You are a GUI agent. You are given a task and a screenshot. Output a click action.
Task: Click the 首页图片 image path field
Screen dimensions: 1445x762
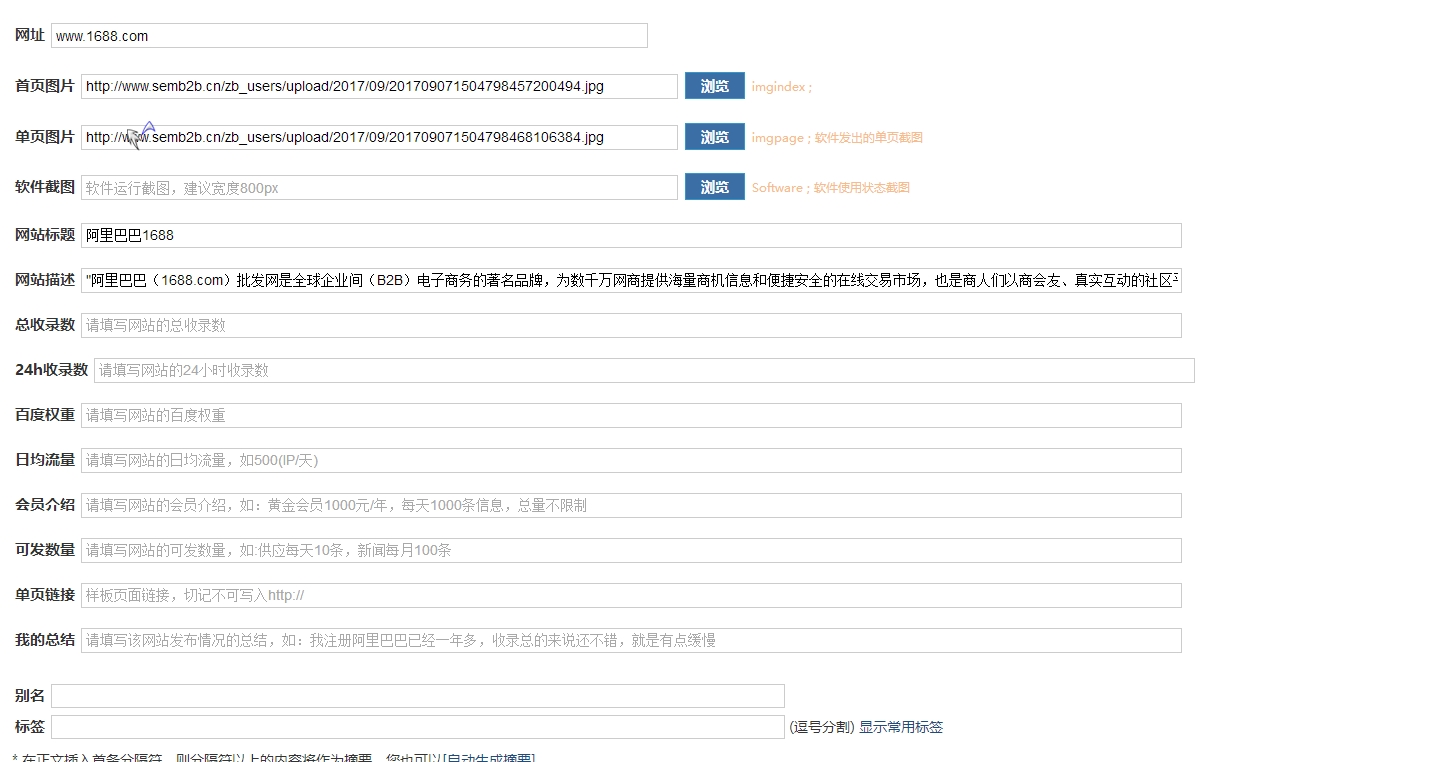[x=379, y=87]
